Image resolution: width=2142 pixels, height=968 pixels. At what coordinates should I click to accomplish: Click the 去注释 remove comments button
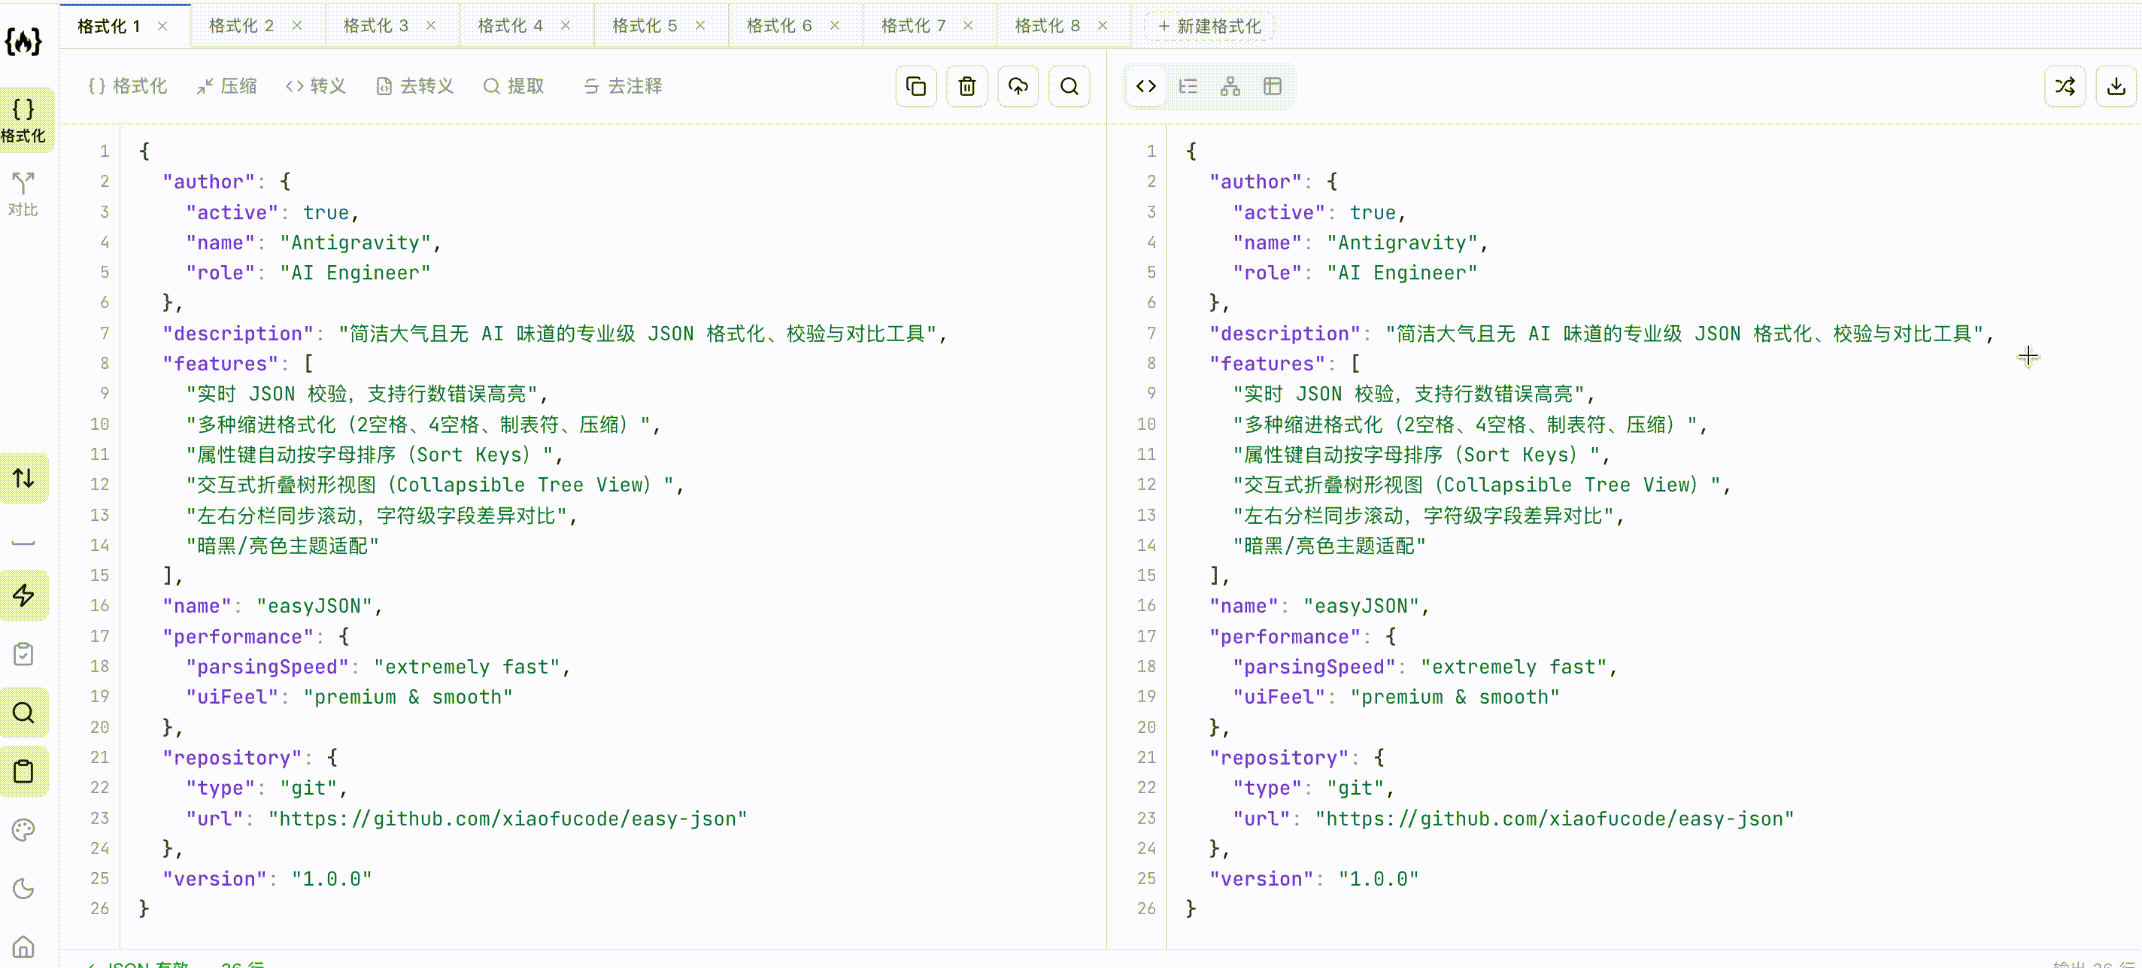click(623, 86)
